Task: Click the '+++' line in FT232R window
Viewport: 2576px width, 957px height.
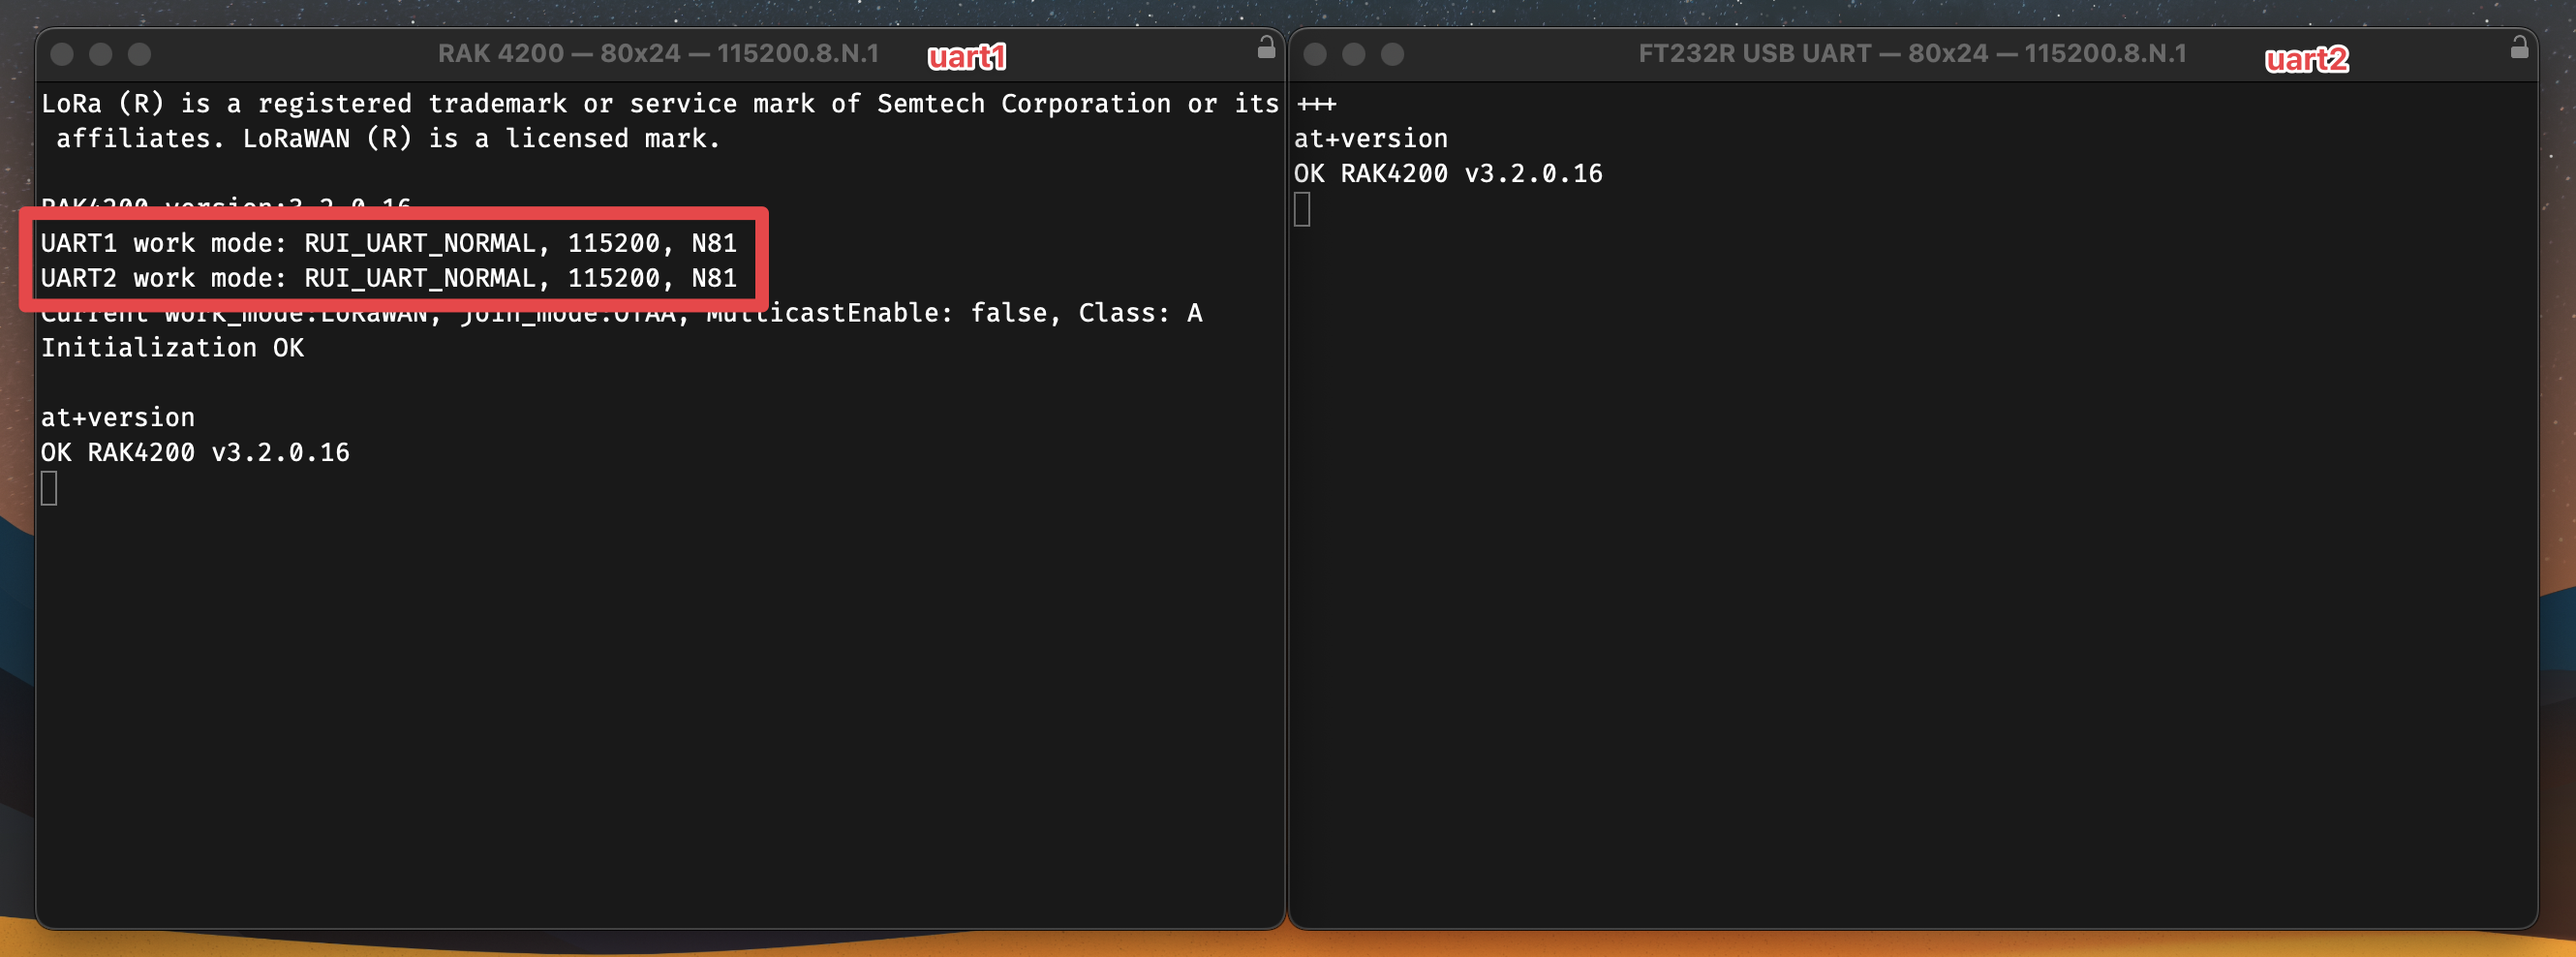Action: (1316, 104)
